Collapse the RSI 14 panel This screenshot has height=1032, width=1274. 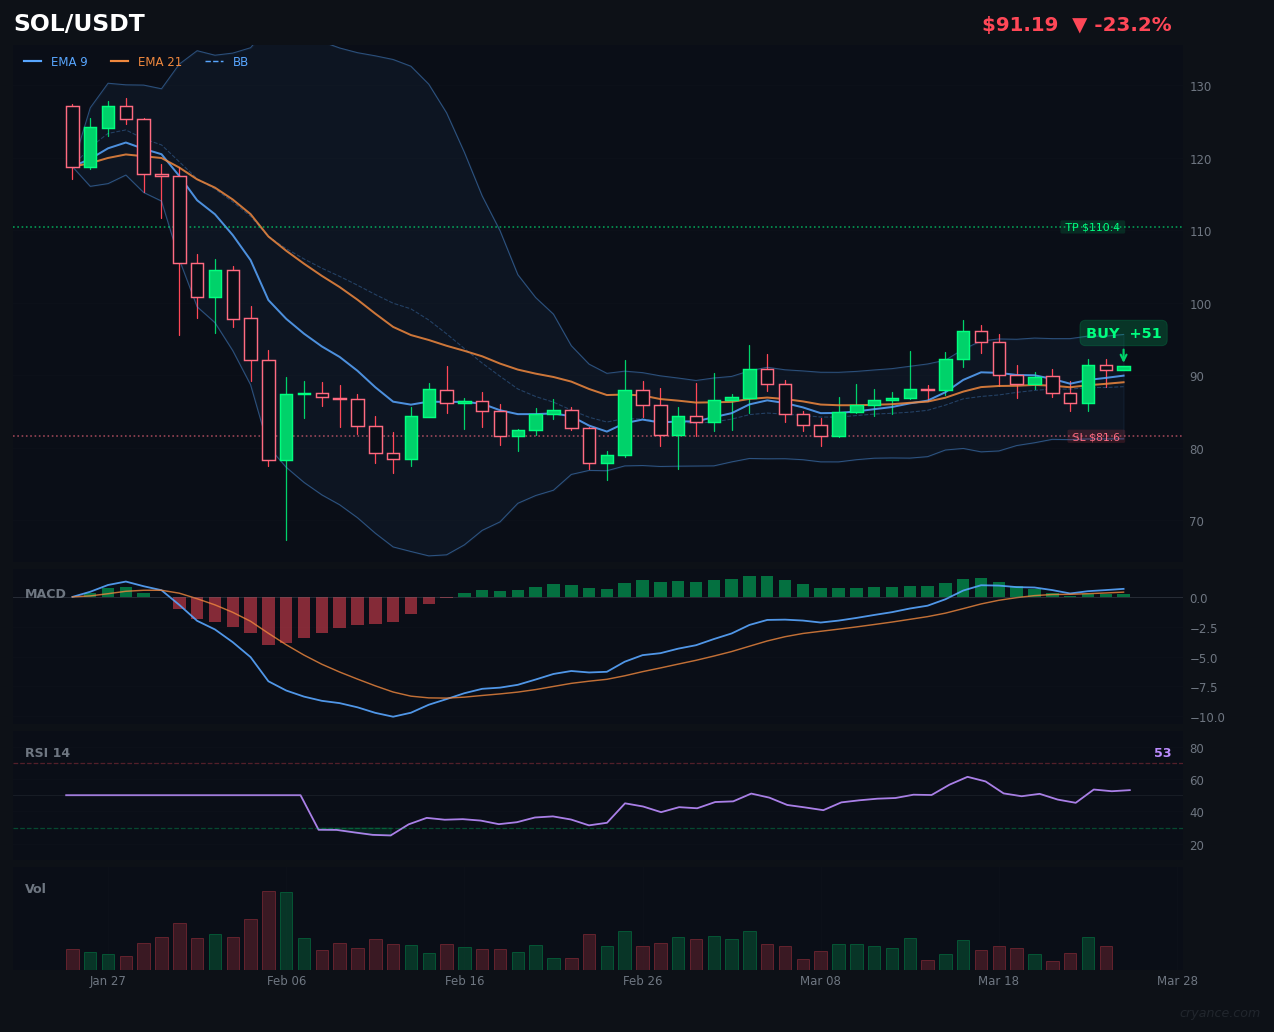tap(47, 752)
